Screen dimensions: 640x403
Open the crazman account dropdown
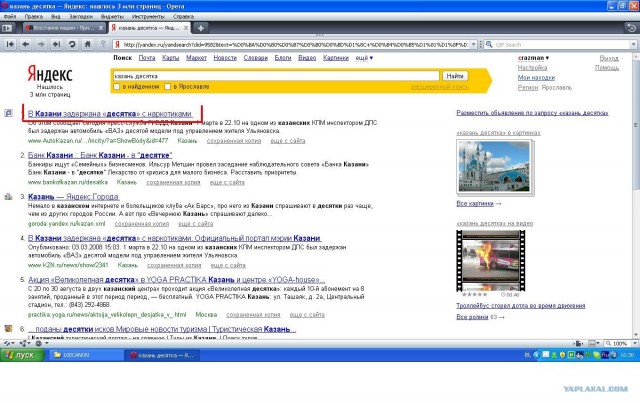point(534,58)
